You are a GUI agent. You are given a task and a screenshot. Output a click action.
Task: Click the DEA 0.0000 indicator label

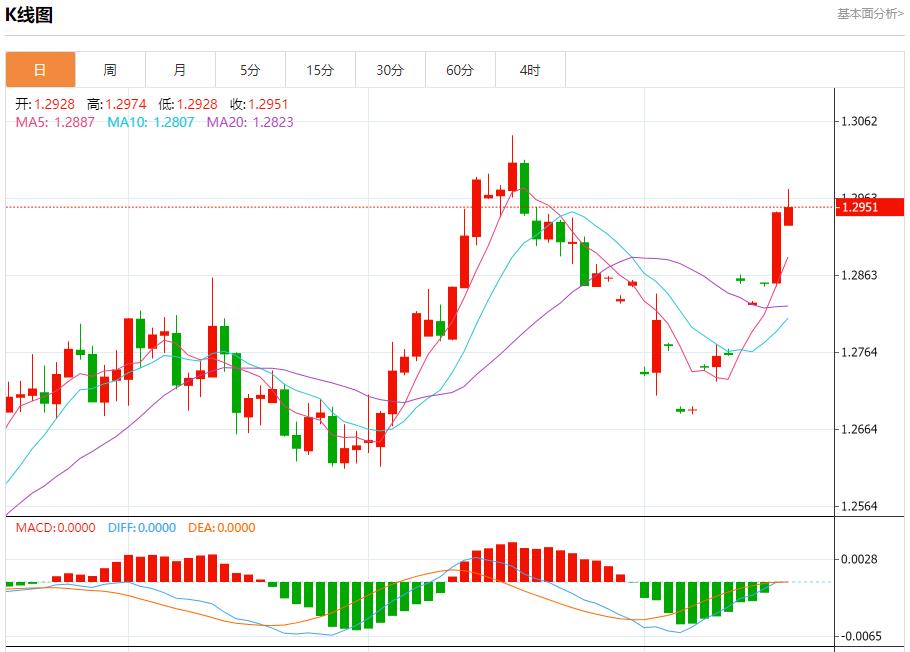[220, 528]
